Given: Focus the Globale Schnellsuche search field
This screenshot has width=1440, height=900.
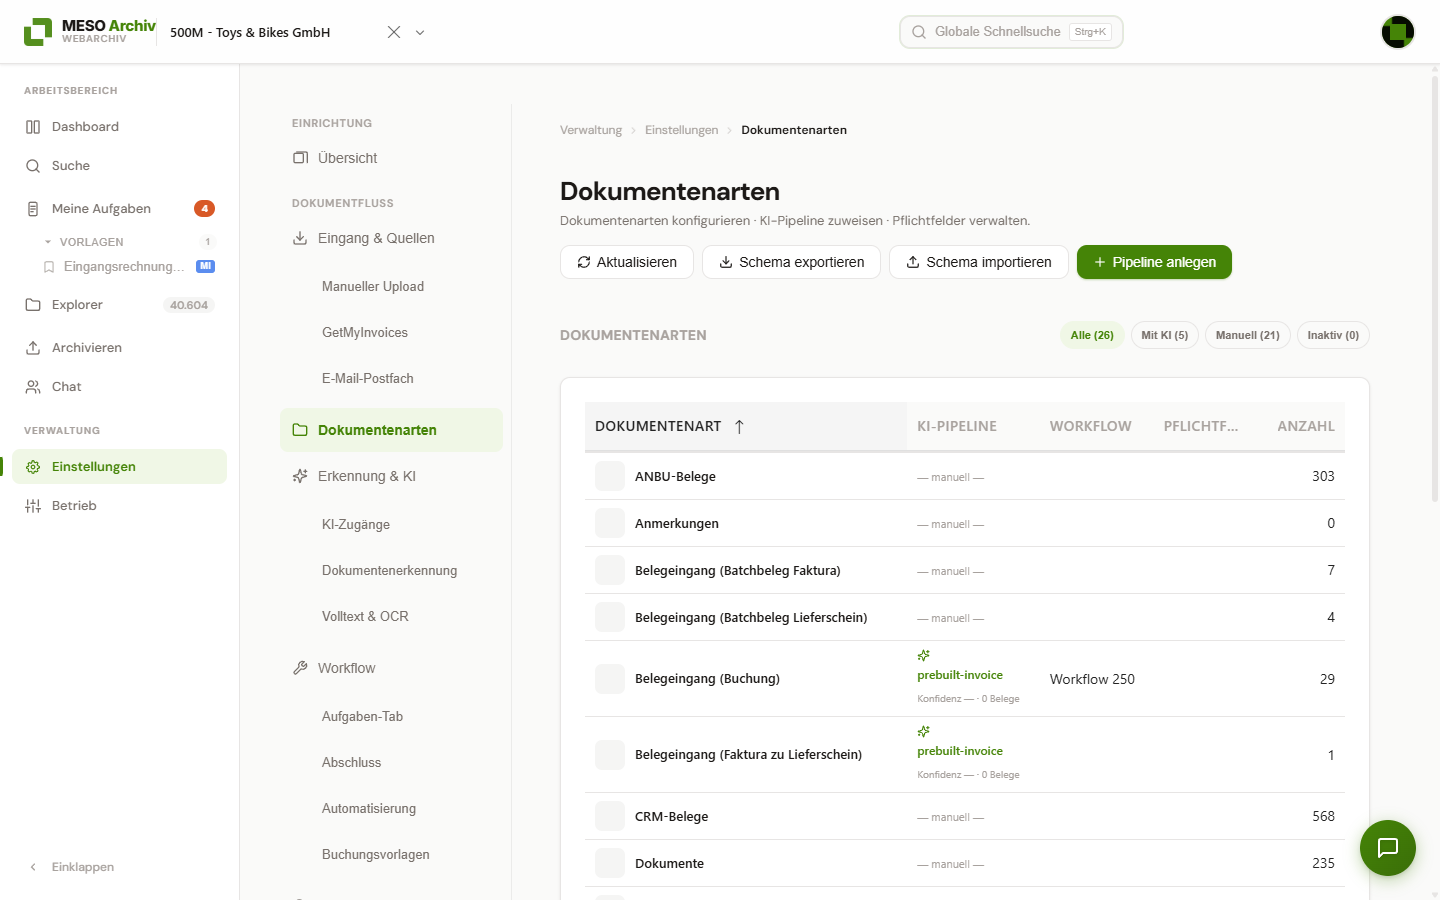Looking at the screenshot, I should click(x=1011, y=32).
